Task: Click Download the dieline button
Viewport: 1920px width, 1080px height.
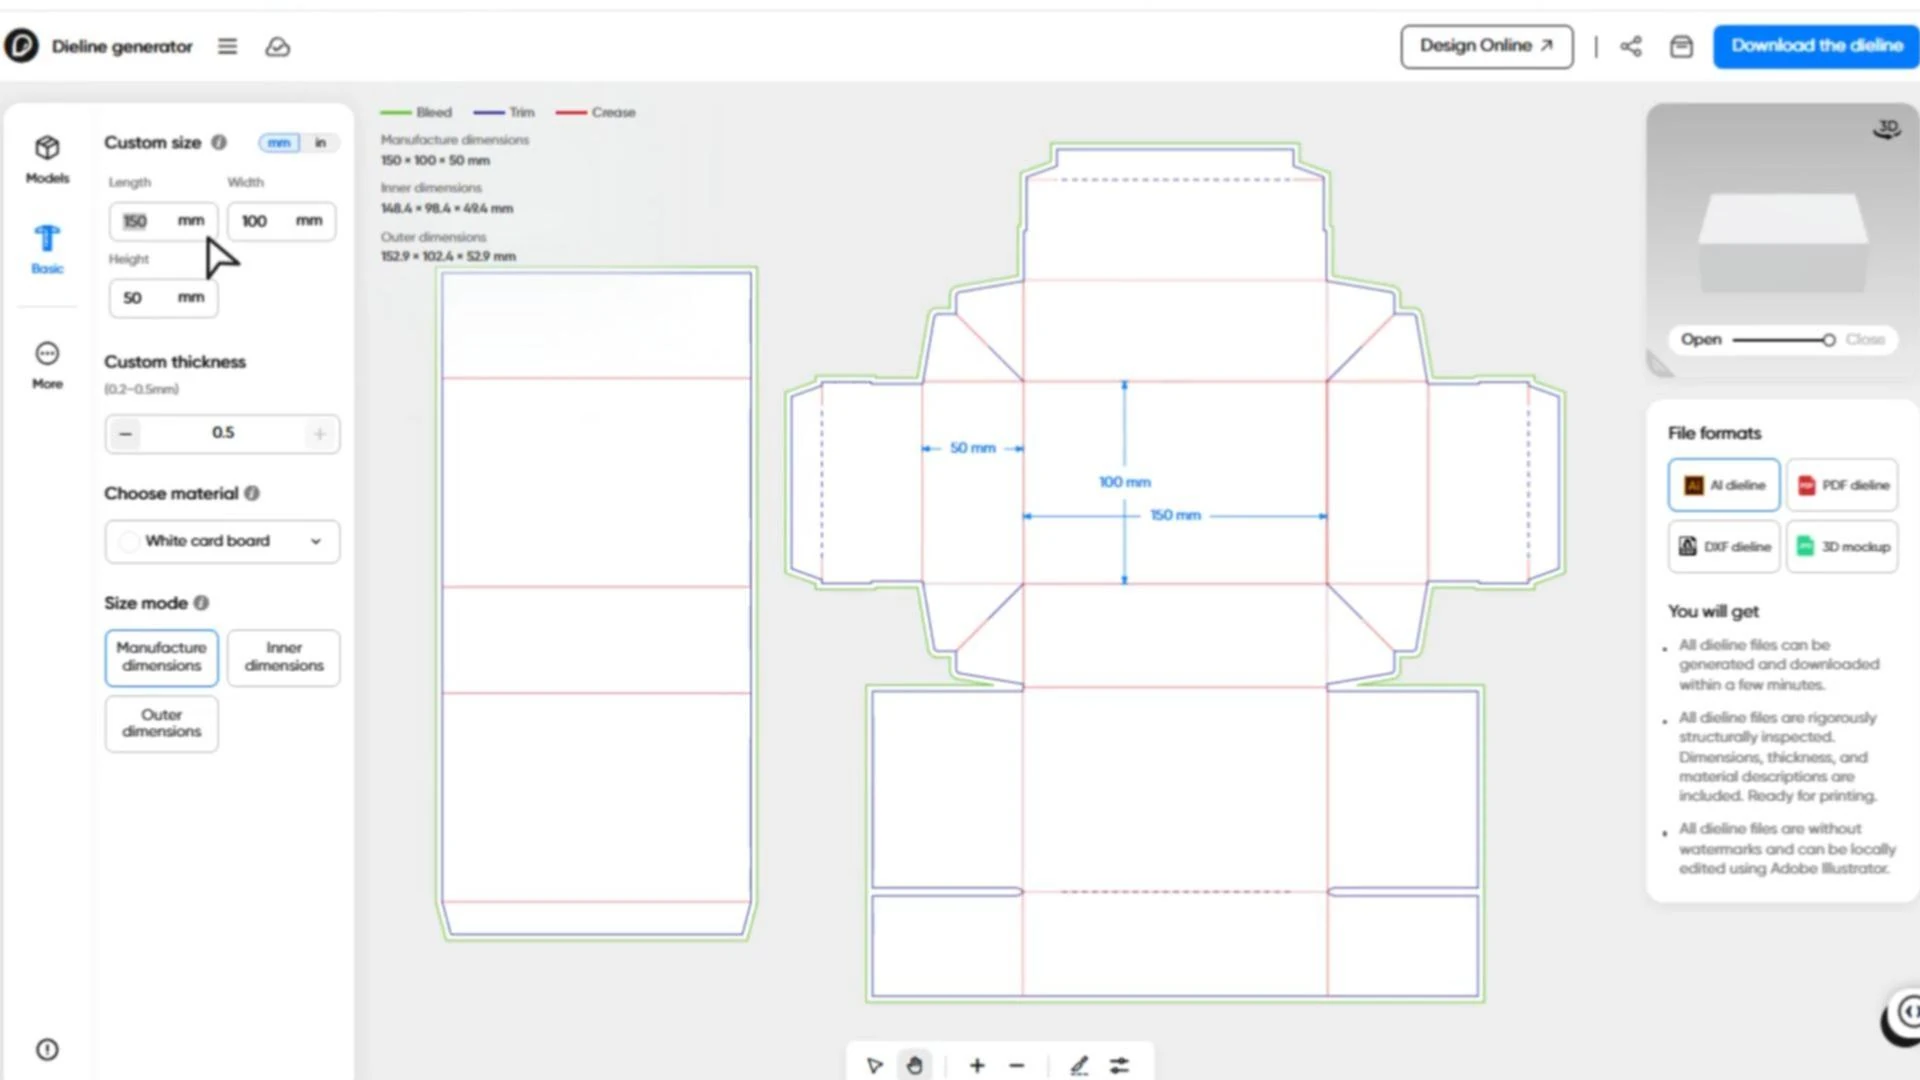Action: tap(1816, 46)
